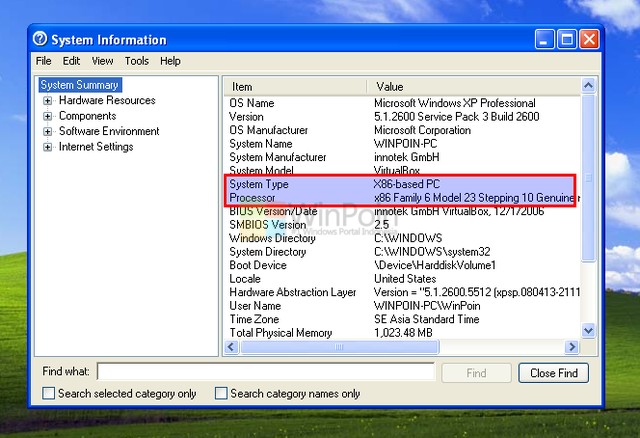The height and width of the screenshot is (438, 640).
Task: Select the Boot Device row
Action: click(402, 265)
